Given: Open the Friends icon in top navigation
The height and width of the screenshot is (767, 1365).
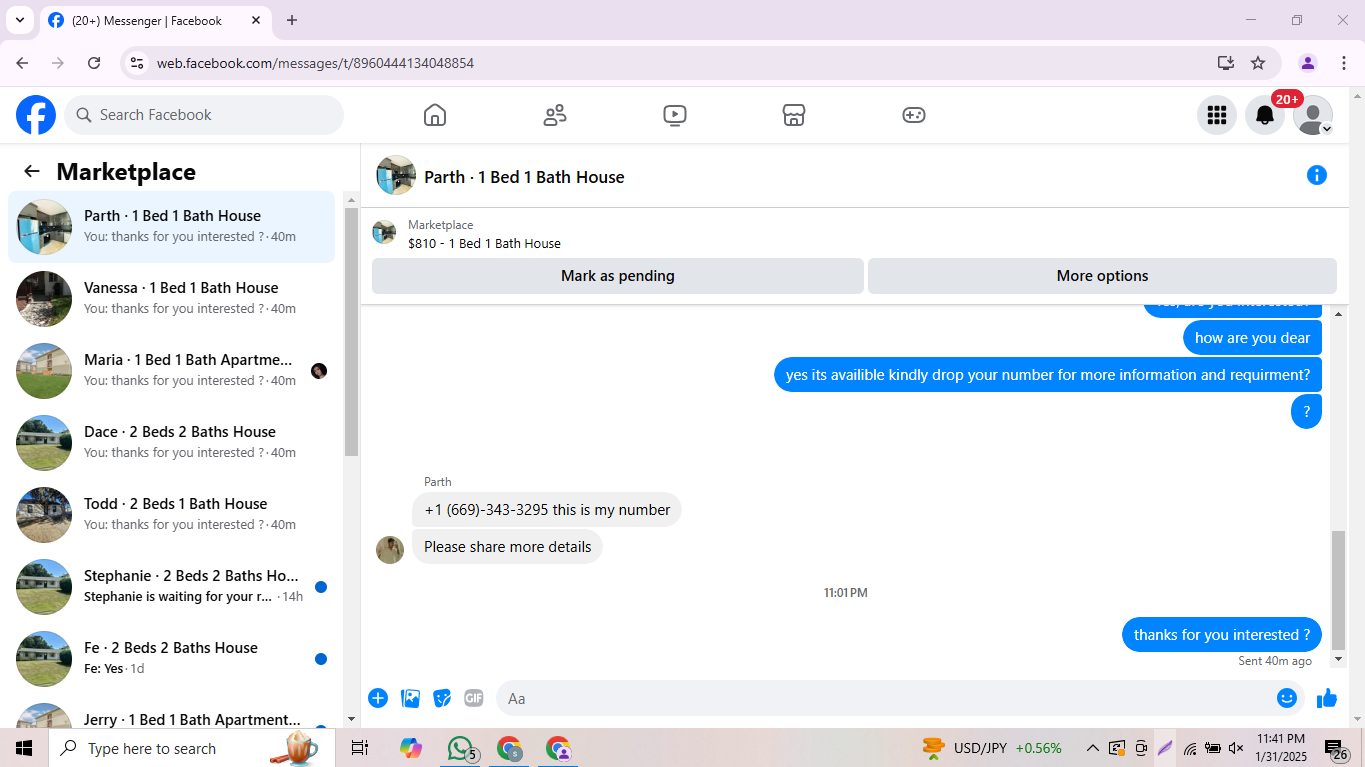Looking at the screenshot, I should coord(555,115).
